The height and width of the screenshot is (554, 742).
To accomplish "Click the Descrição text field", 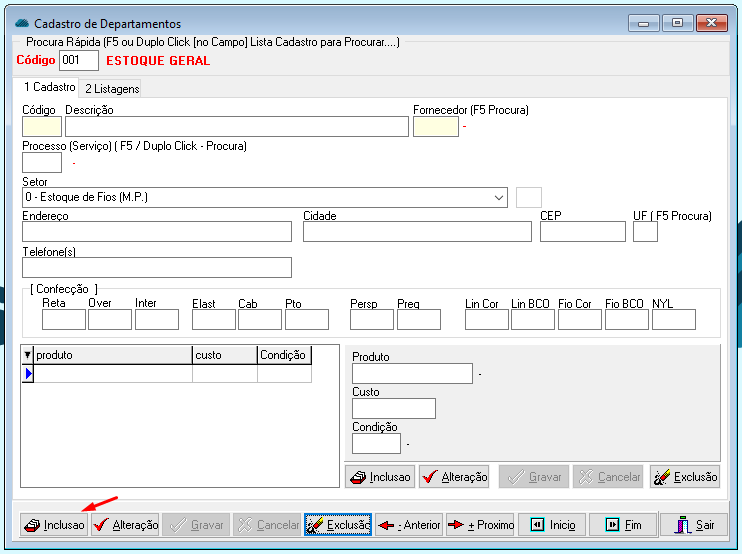I will pos(237,126).
